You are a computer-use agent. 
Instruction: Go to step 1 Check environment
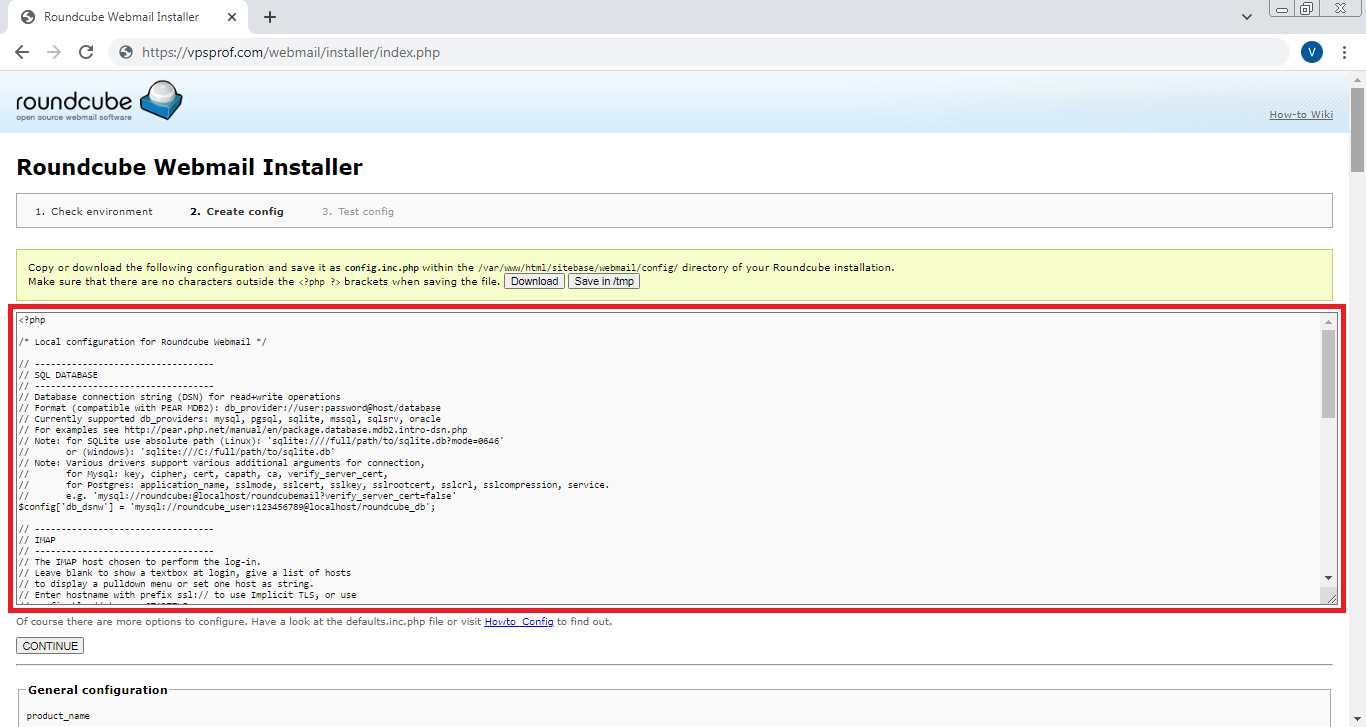click(x=94, y=211)
